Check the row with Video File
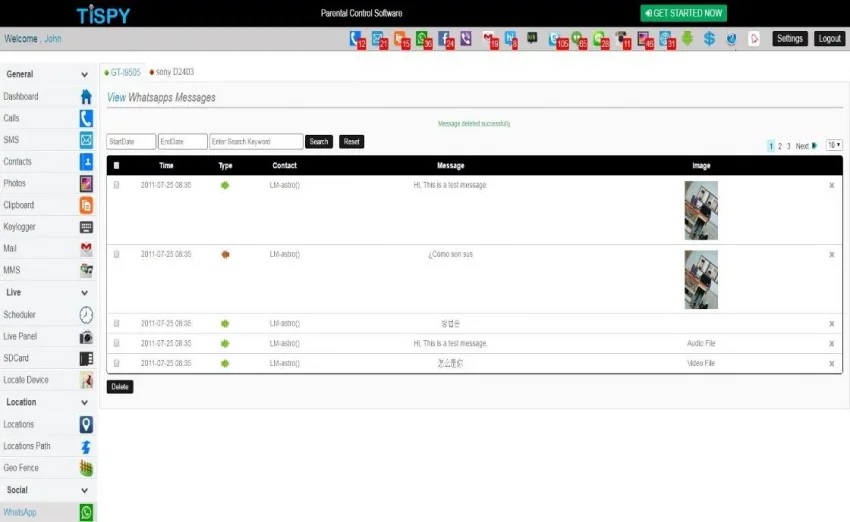Viewport: 850px width, 522px height. (117, 363)
